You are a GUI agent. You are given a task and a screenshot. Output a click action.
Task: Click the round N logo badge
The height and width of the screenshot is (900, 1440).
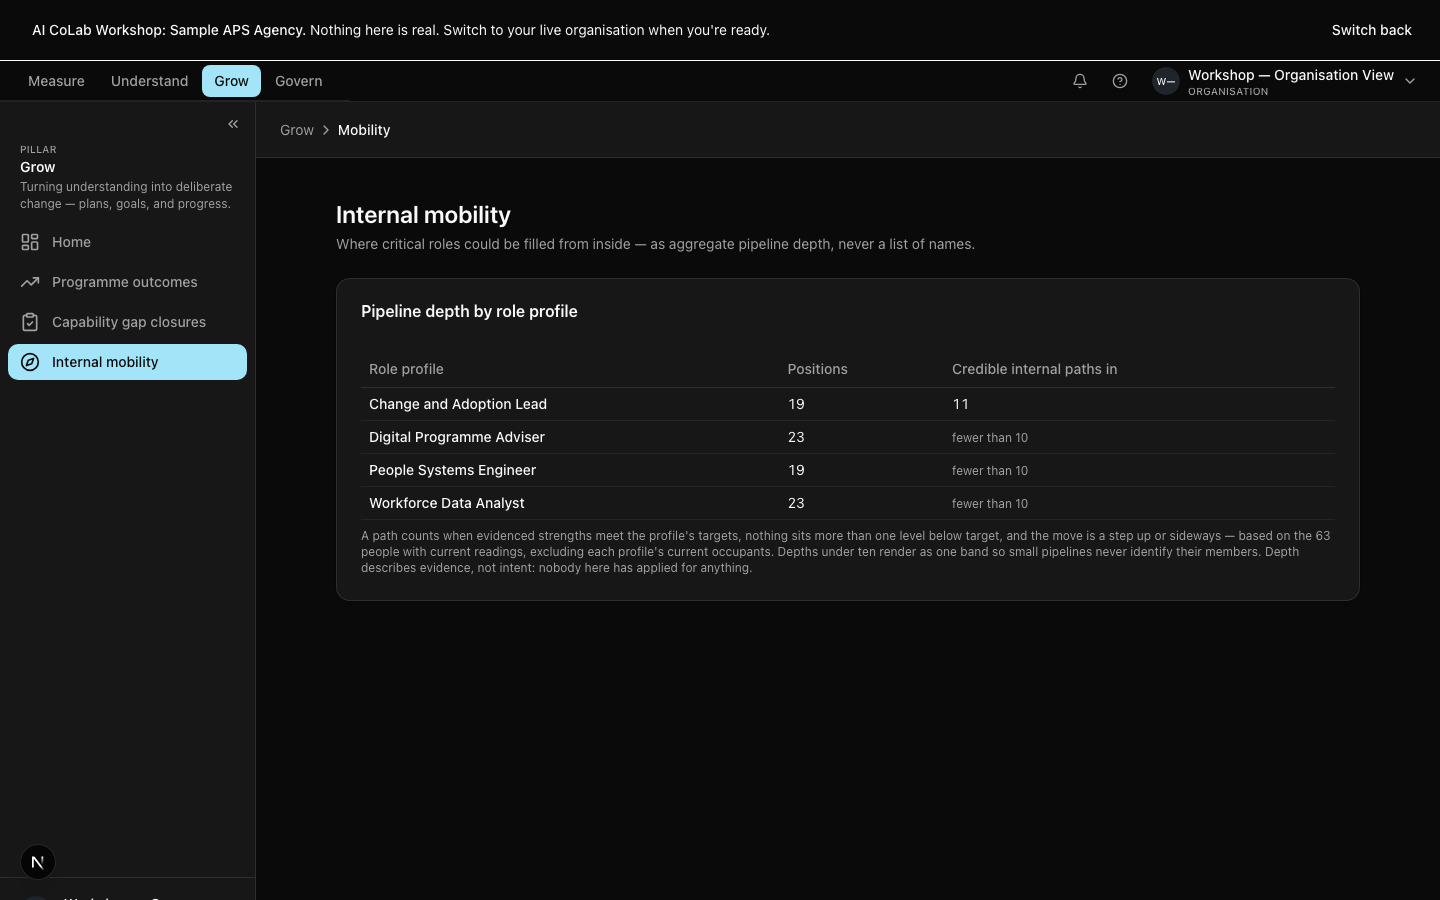click(38, 862)
